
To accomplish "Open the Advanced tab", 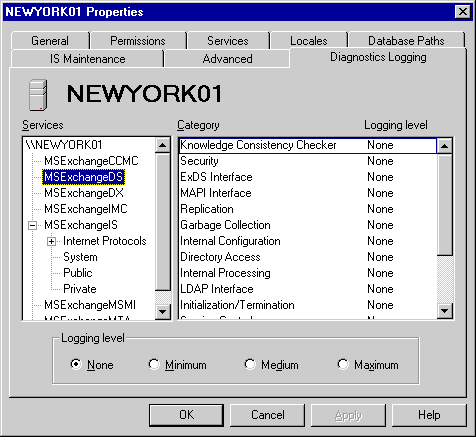I will [228, 59].
